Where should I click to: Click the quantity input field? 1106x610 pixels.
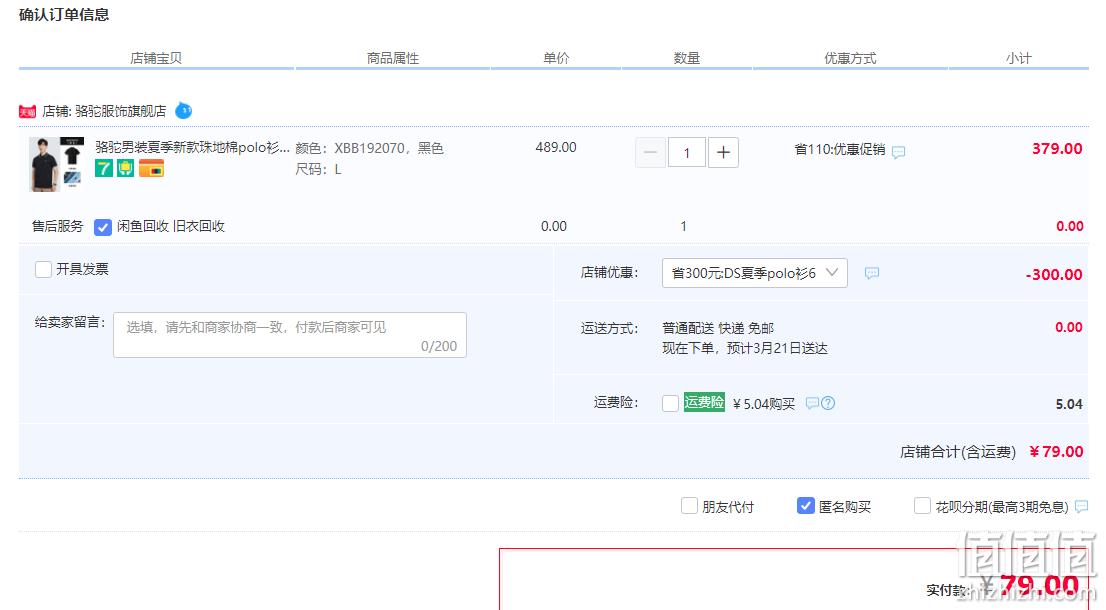[x=686, y=152]
